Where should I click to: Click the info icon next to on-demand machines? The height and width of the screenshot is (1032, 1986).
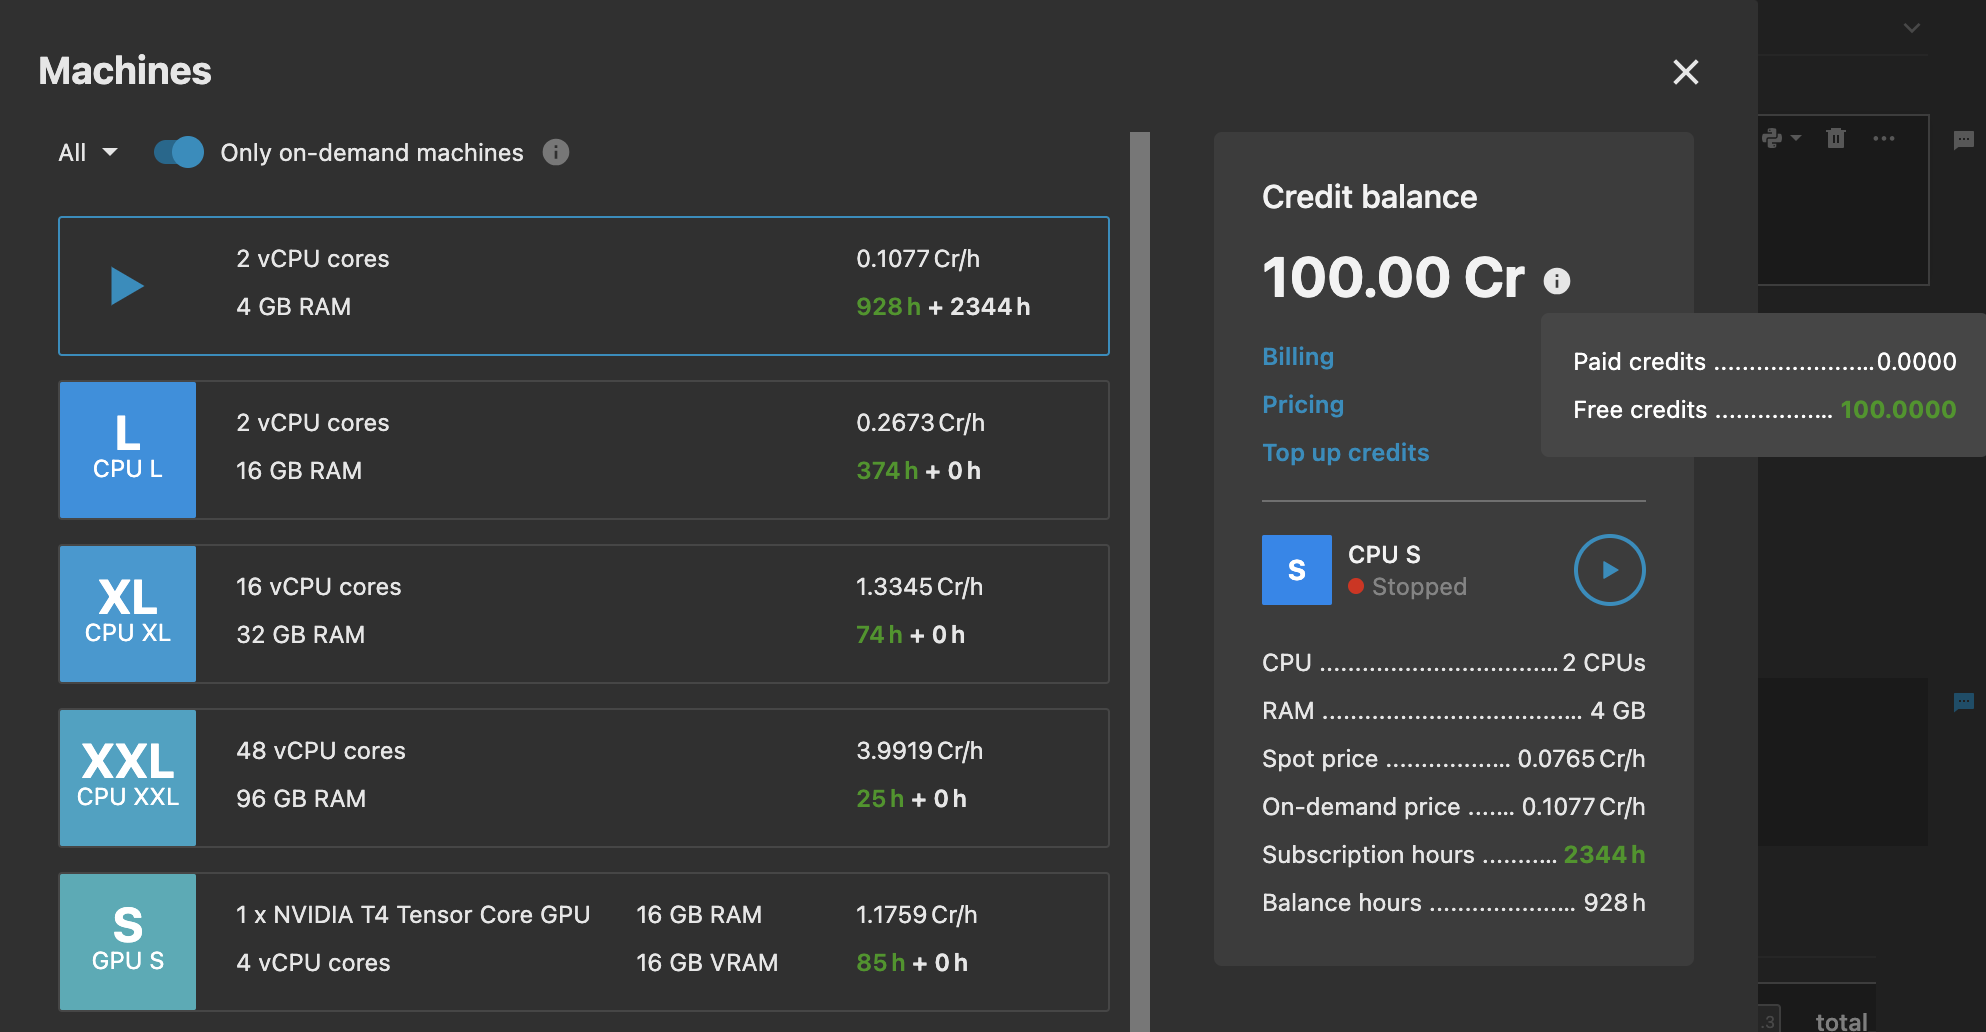[x=556, y=152]
